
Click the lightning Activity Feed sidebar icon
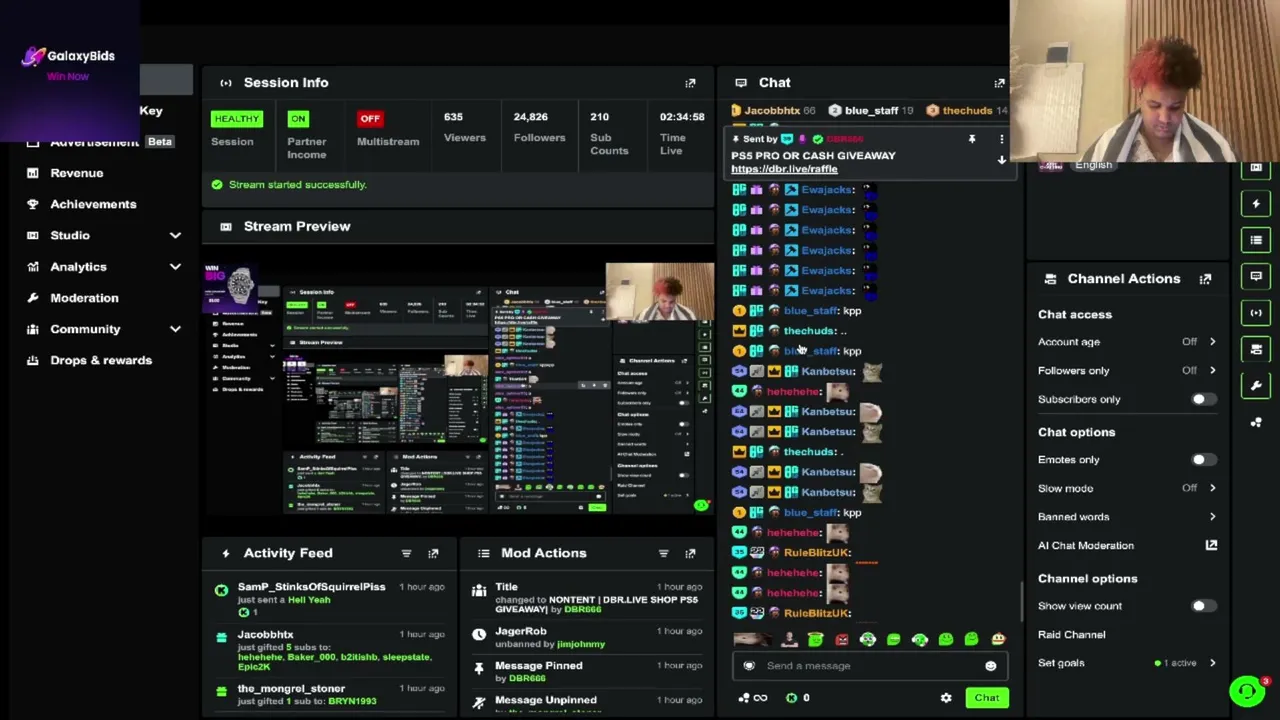(1256, 204)
